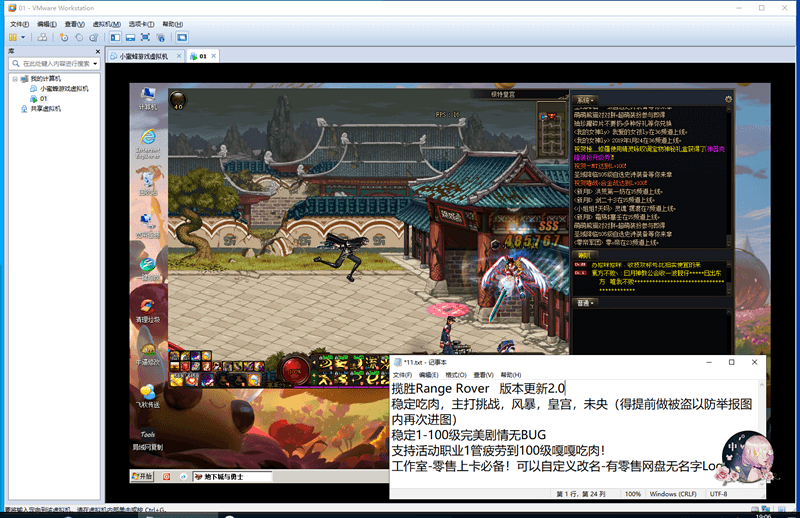Open the 普通 chat channel dropdown
The width and height of the screenshot is (800, 518).
[585, 303]
